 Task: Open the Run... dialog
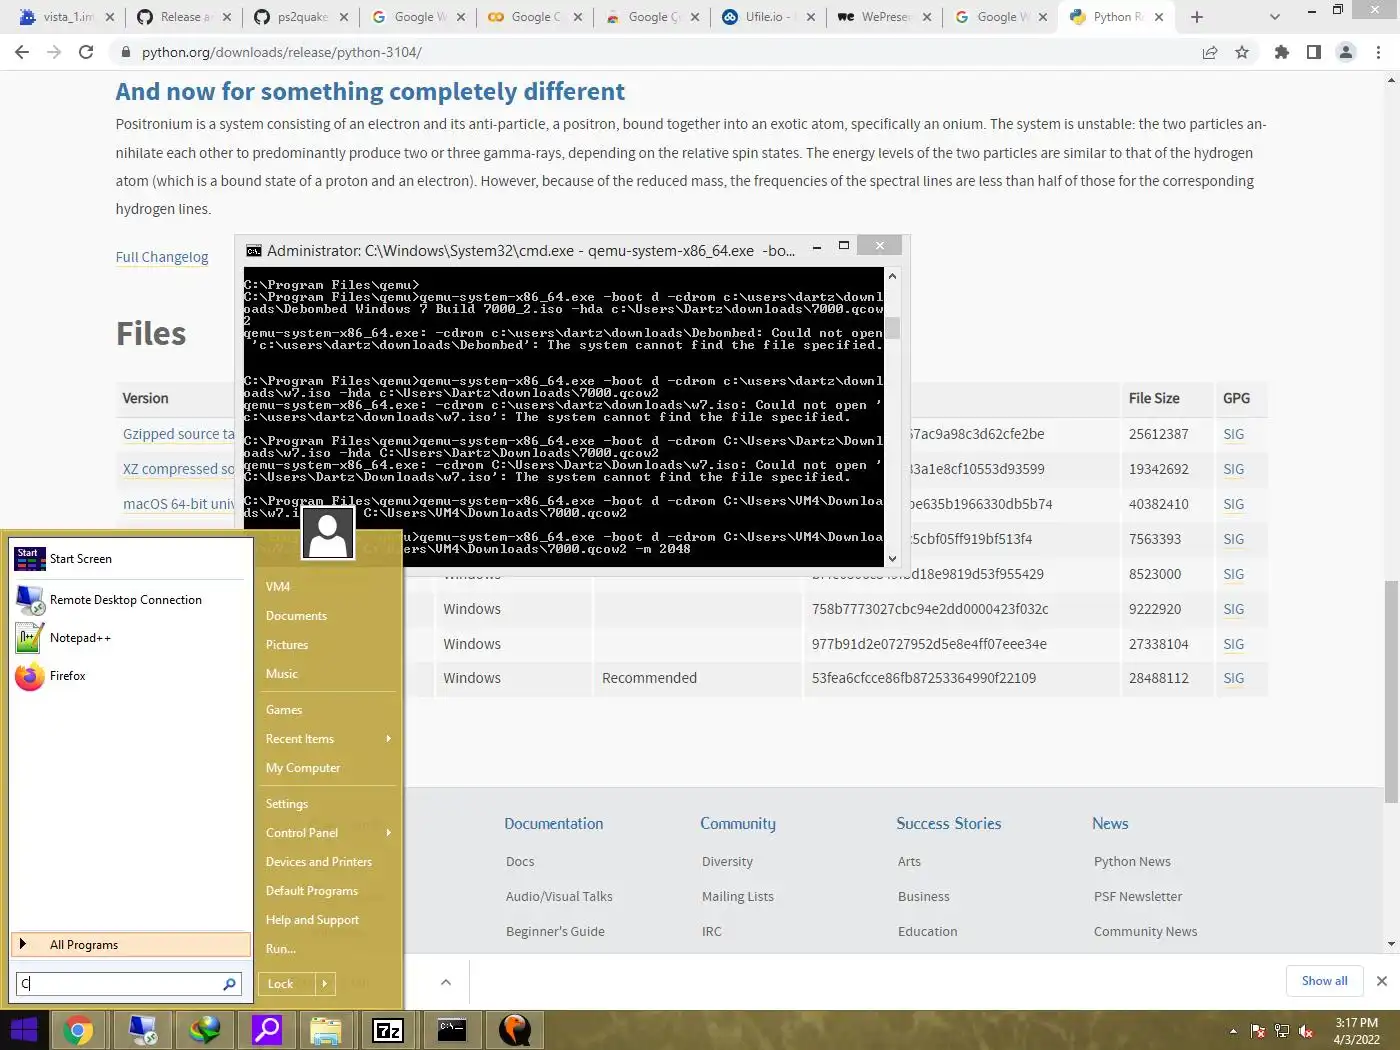(x=281, y=949)
